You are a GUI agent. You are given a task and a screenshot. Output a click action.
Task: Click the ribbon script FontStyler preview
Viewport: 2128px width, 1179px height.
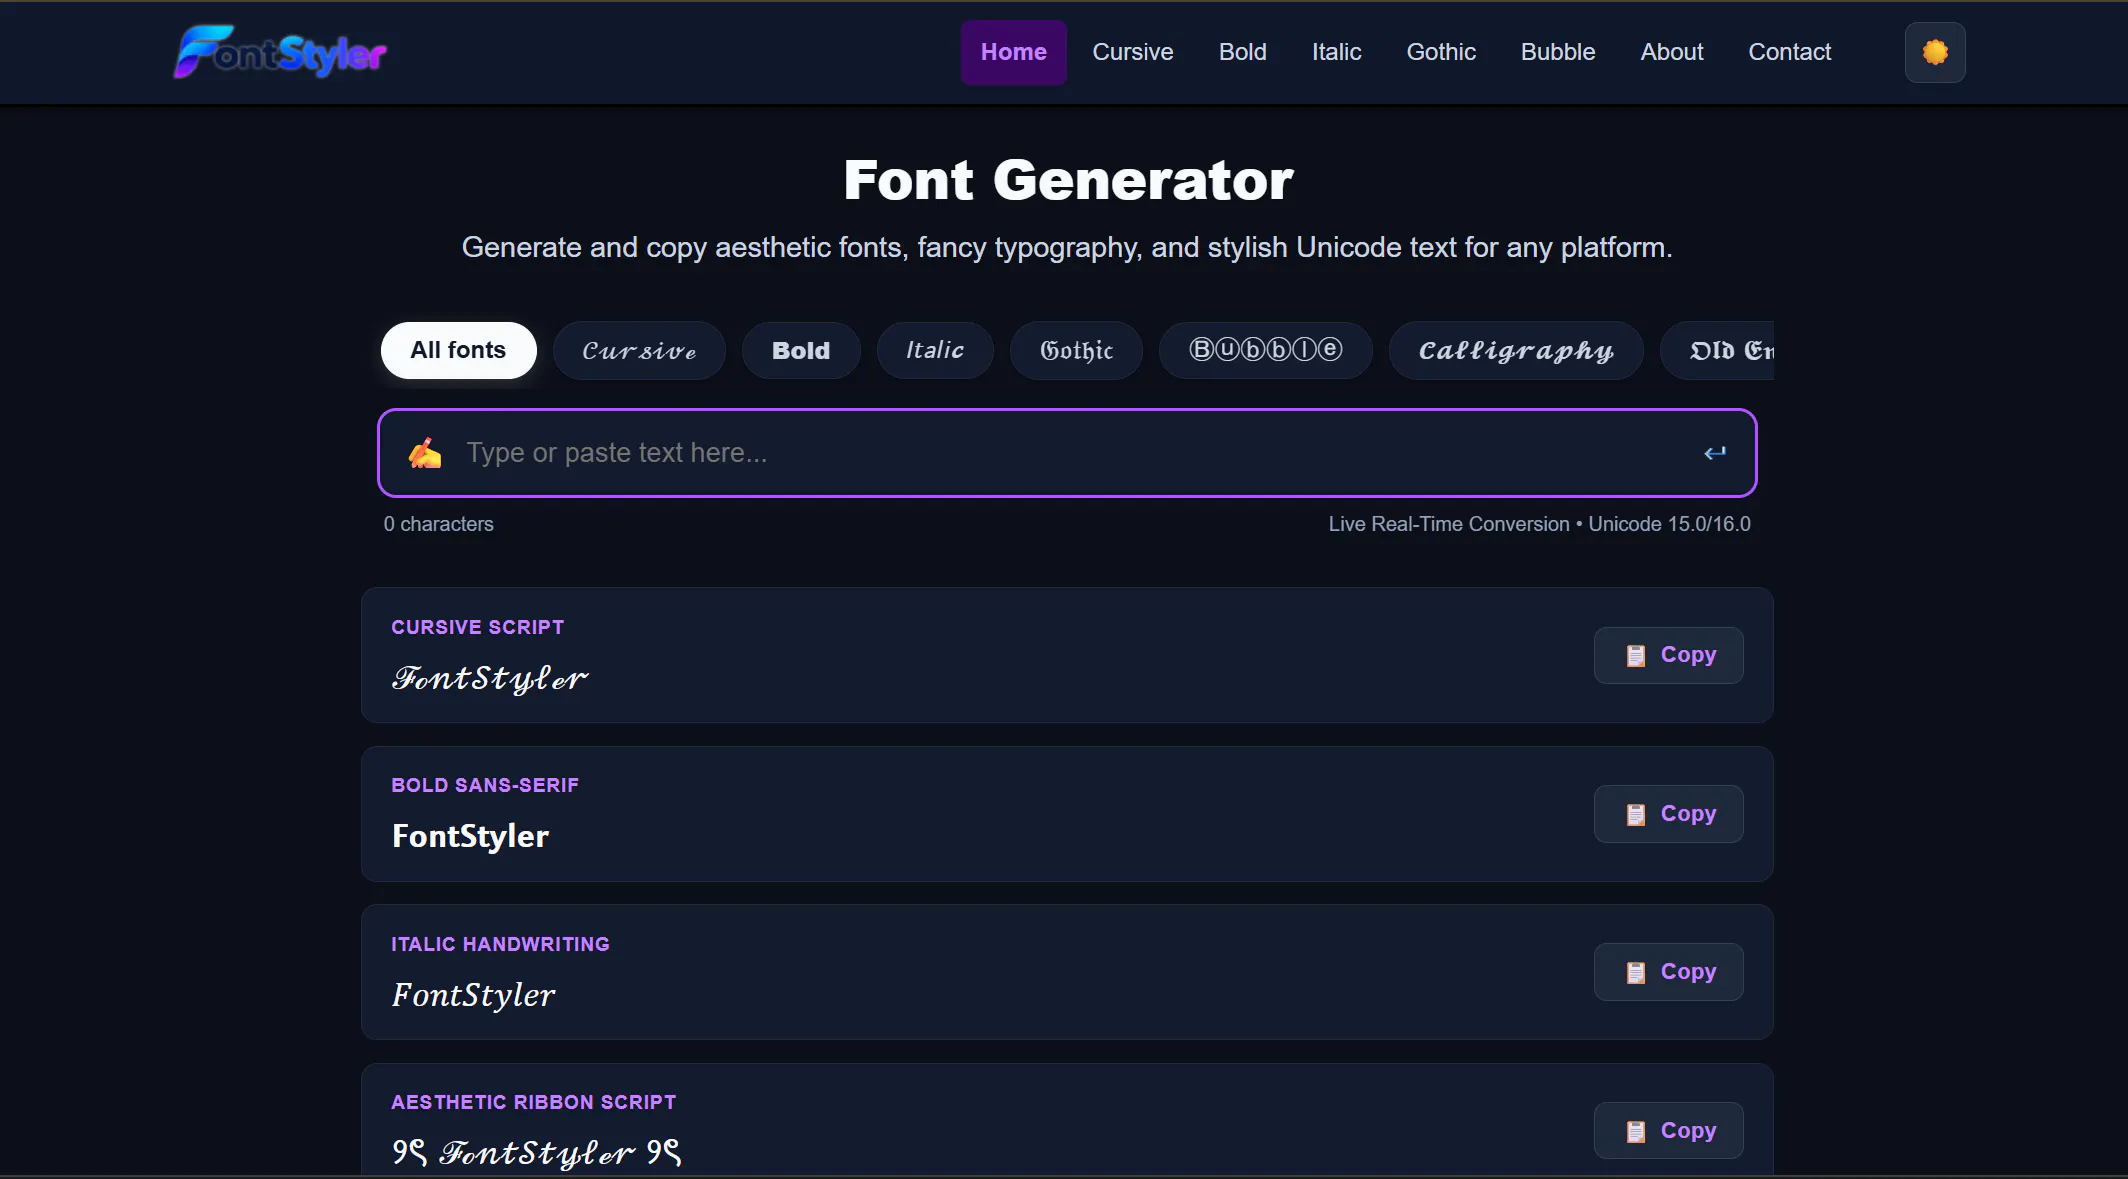coord(537,1153)
